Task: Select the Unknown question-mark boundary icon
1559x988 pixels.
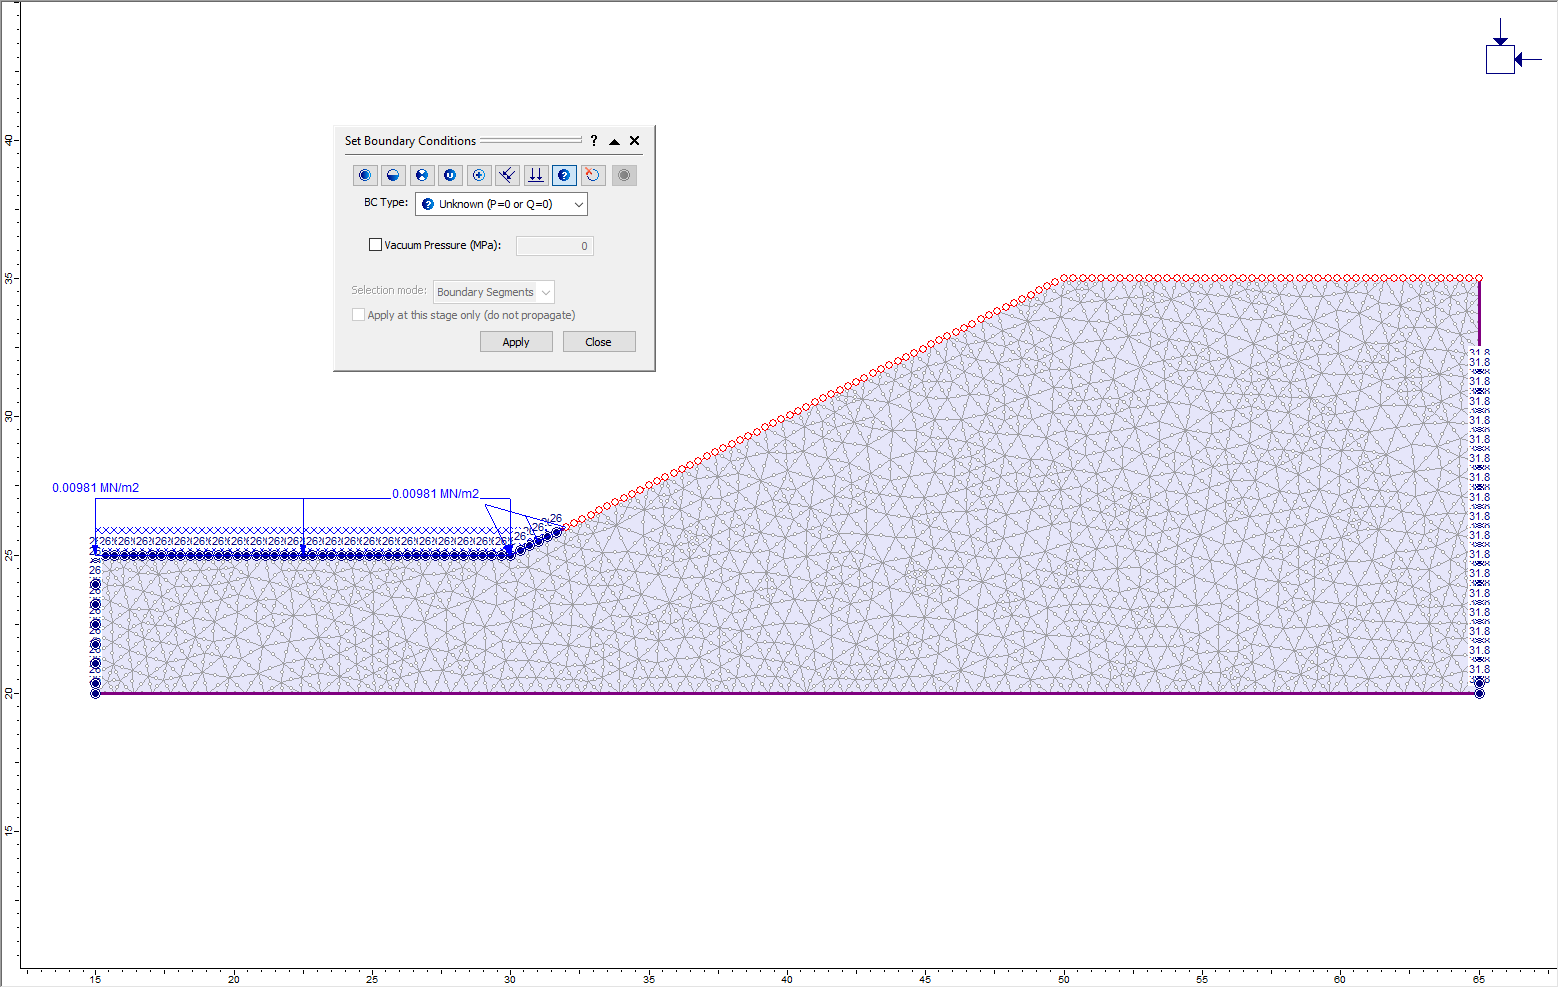Action: pyautogui.click(x=564, y=175)
